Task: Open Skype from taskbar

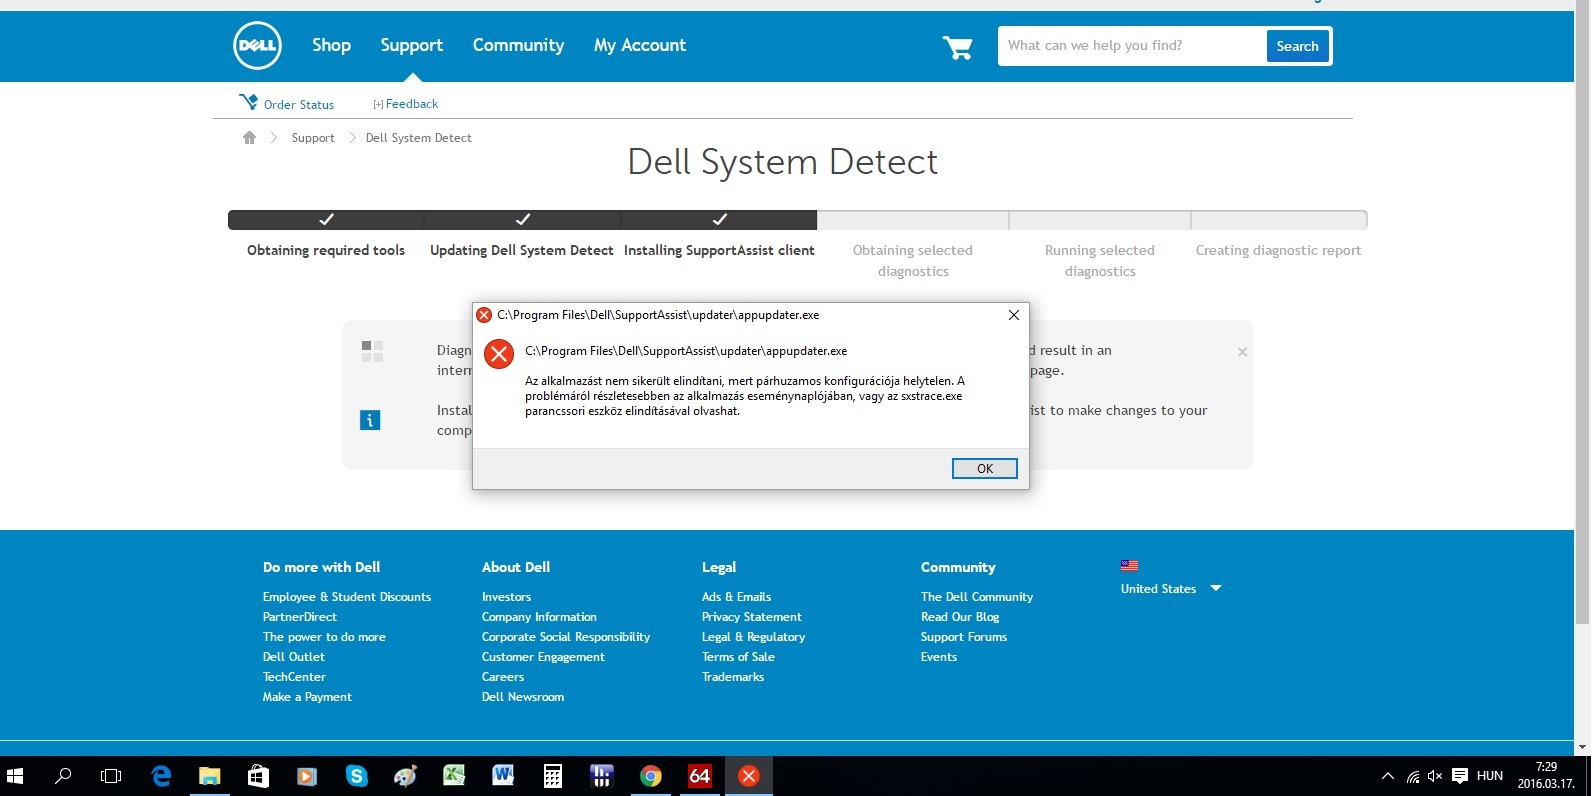Action: point(356,776)
